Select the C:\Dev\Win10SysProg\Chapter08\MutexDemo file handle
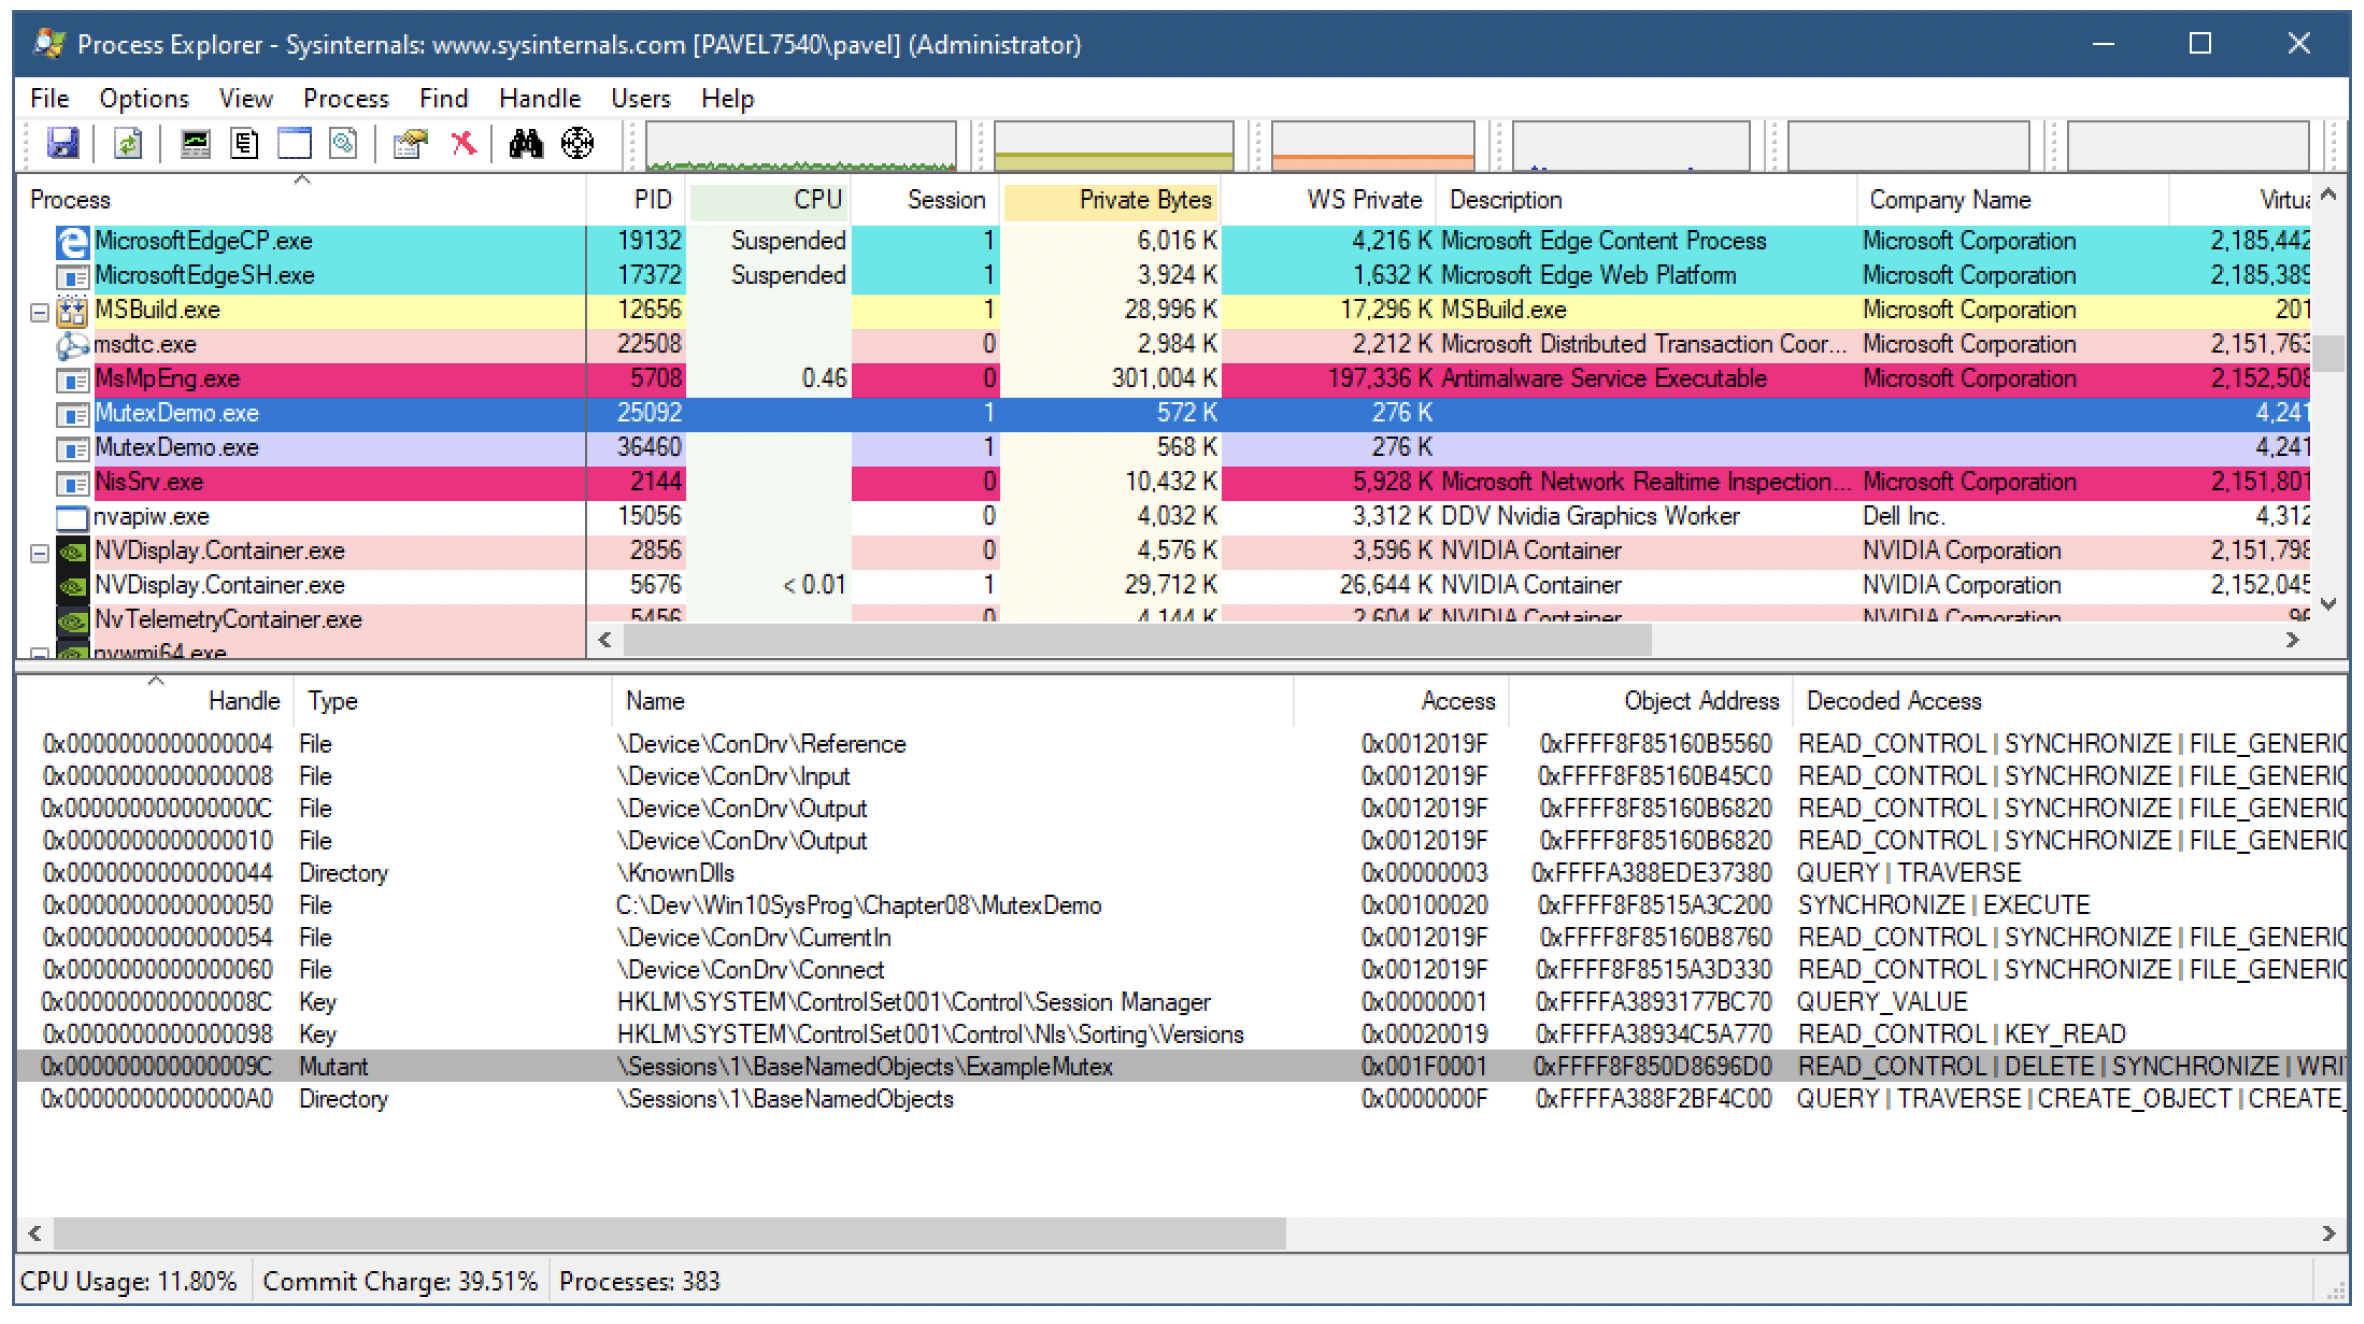 point(1181,905)
